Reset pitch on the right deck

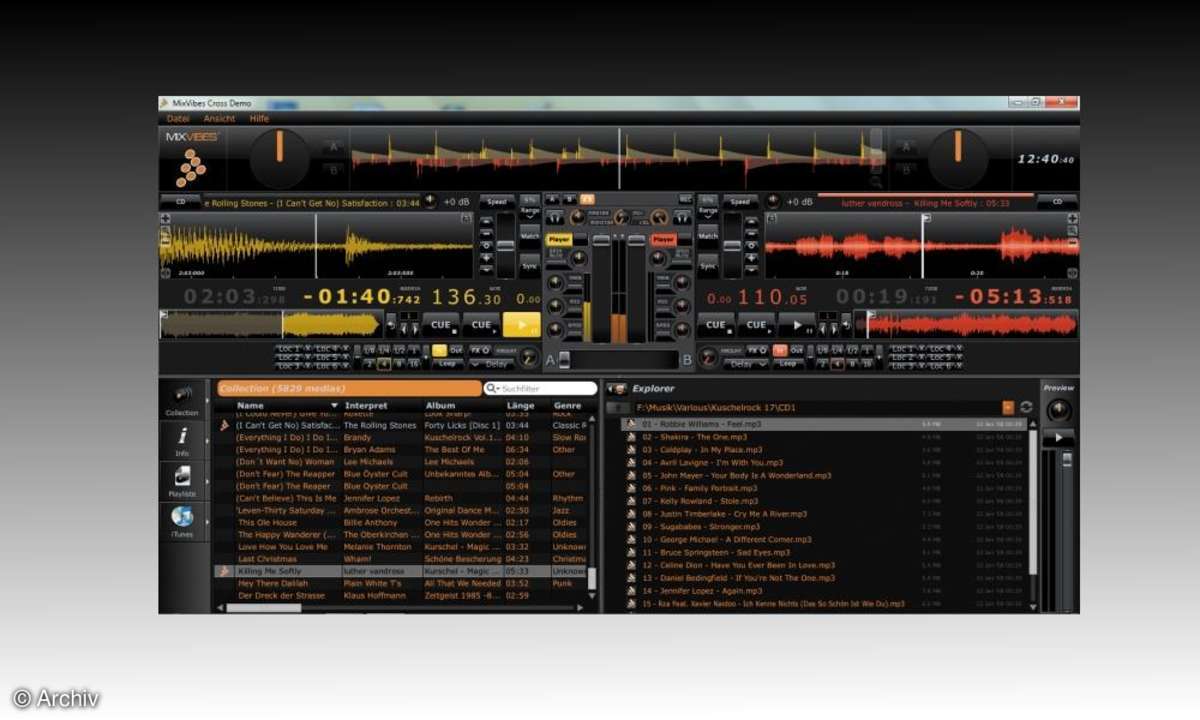(x=751, y=245)
